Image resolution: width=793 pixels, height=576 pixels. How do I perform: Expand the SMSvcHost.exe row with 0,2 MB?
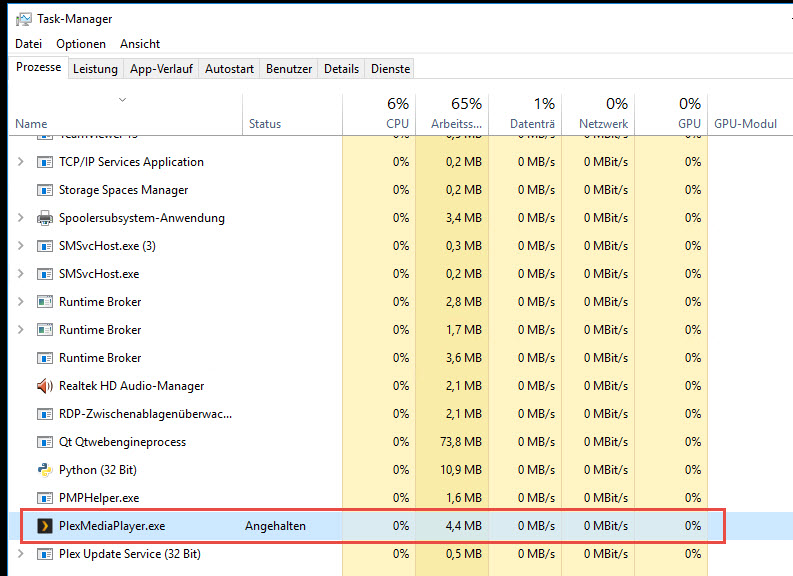click(21, 274)
